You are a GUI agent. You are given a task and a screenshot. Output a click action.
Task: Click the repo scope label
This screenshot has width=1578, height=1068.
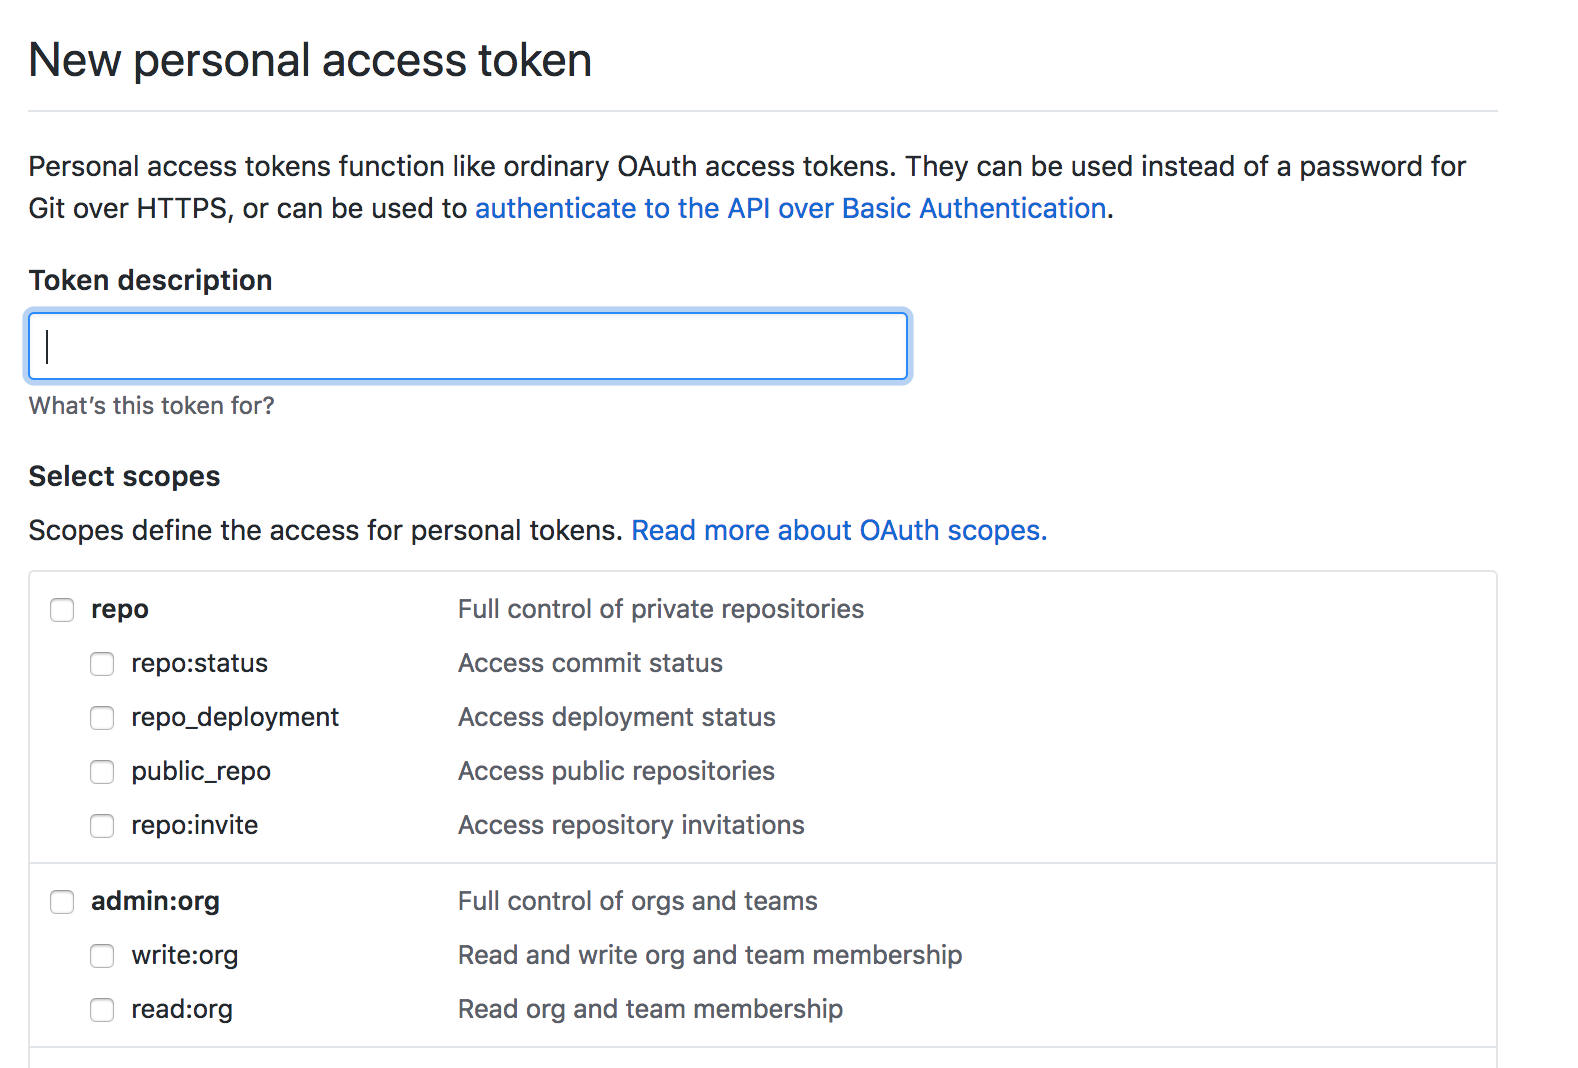tap(119, 609)
